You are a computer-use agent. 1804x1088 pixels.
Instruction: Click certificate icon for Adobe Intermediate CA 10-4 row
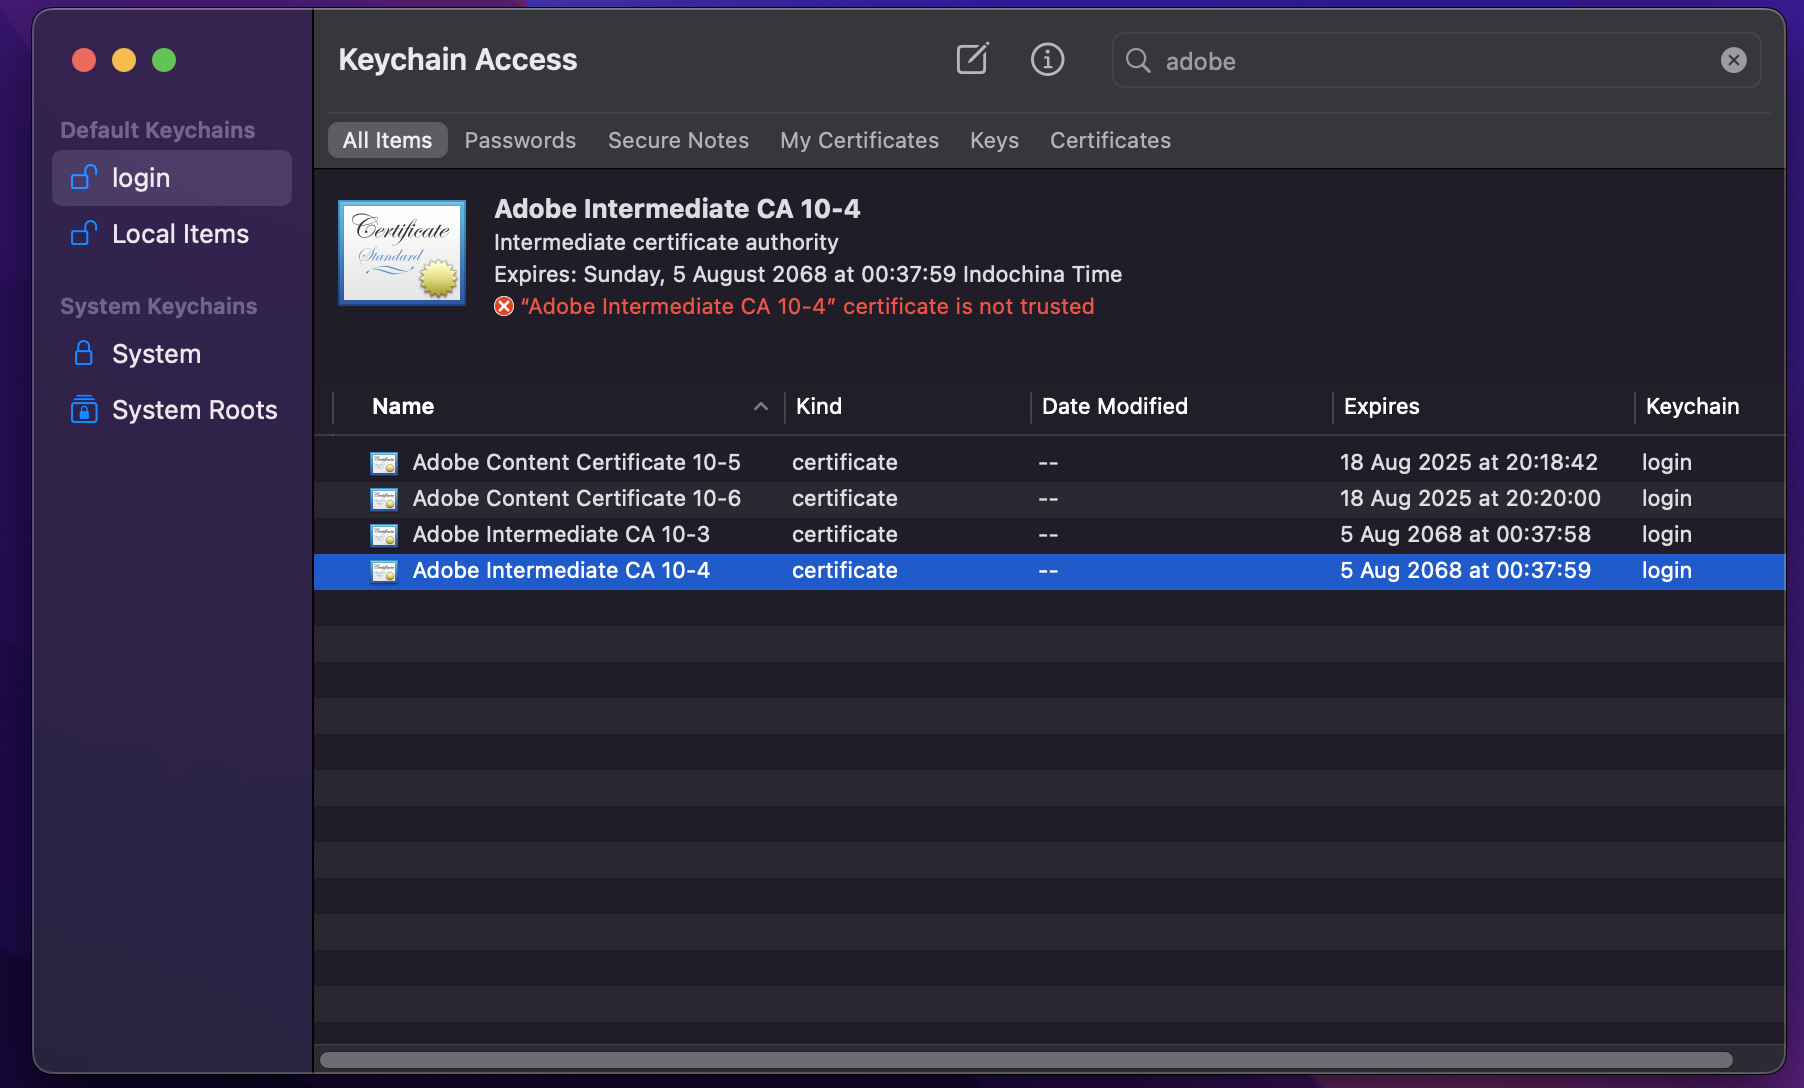coord(384,571)
